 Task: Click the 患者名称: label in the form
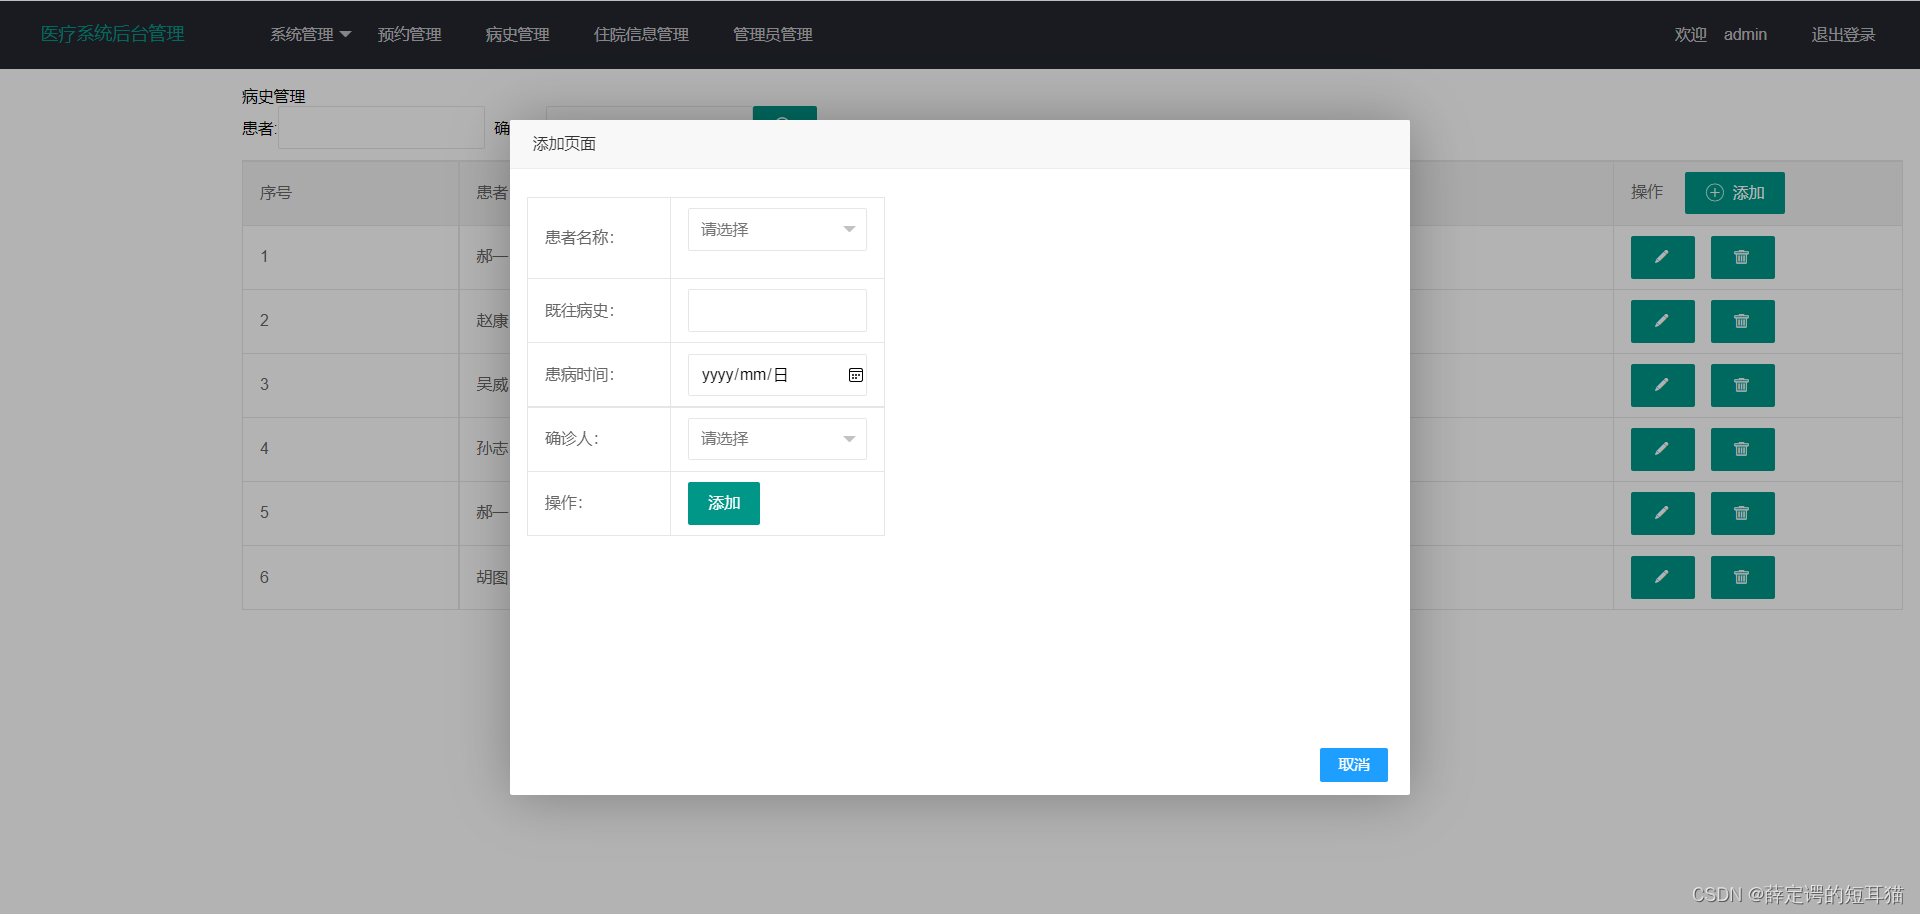tap(580, 238)
